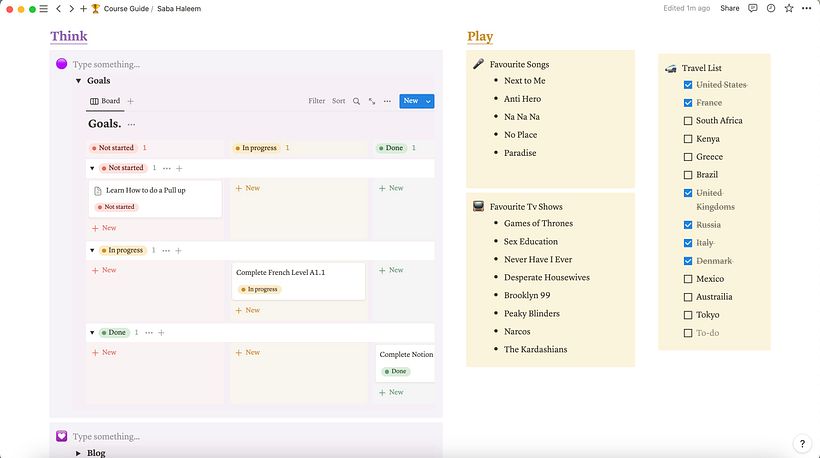Open Learn How to do a Pull up card

point(155,199)
